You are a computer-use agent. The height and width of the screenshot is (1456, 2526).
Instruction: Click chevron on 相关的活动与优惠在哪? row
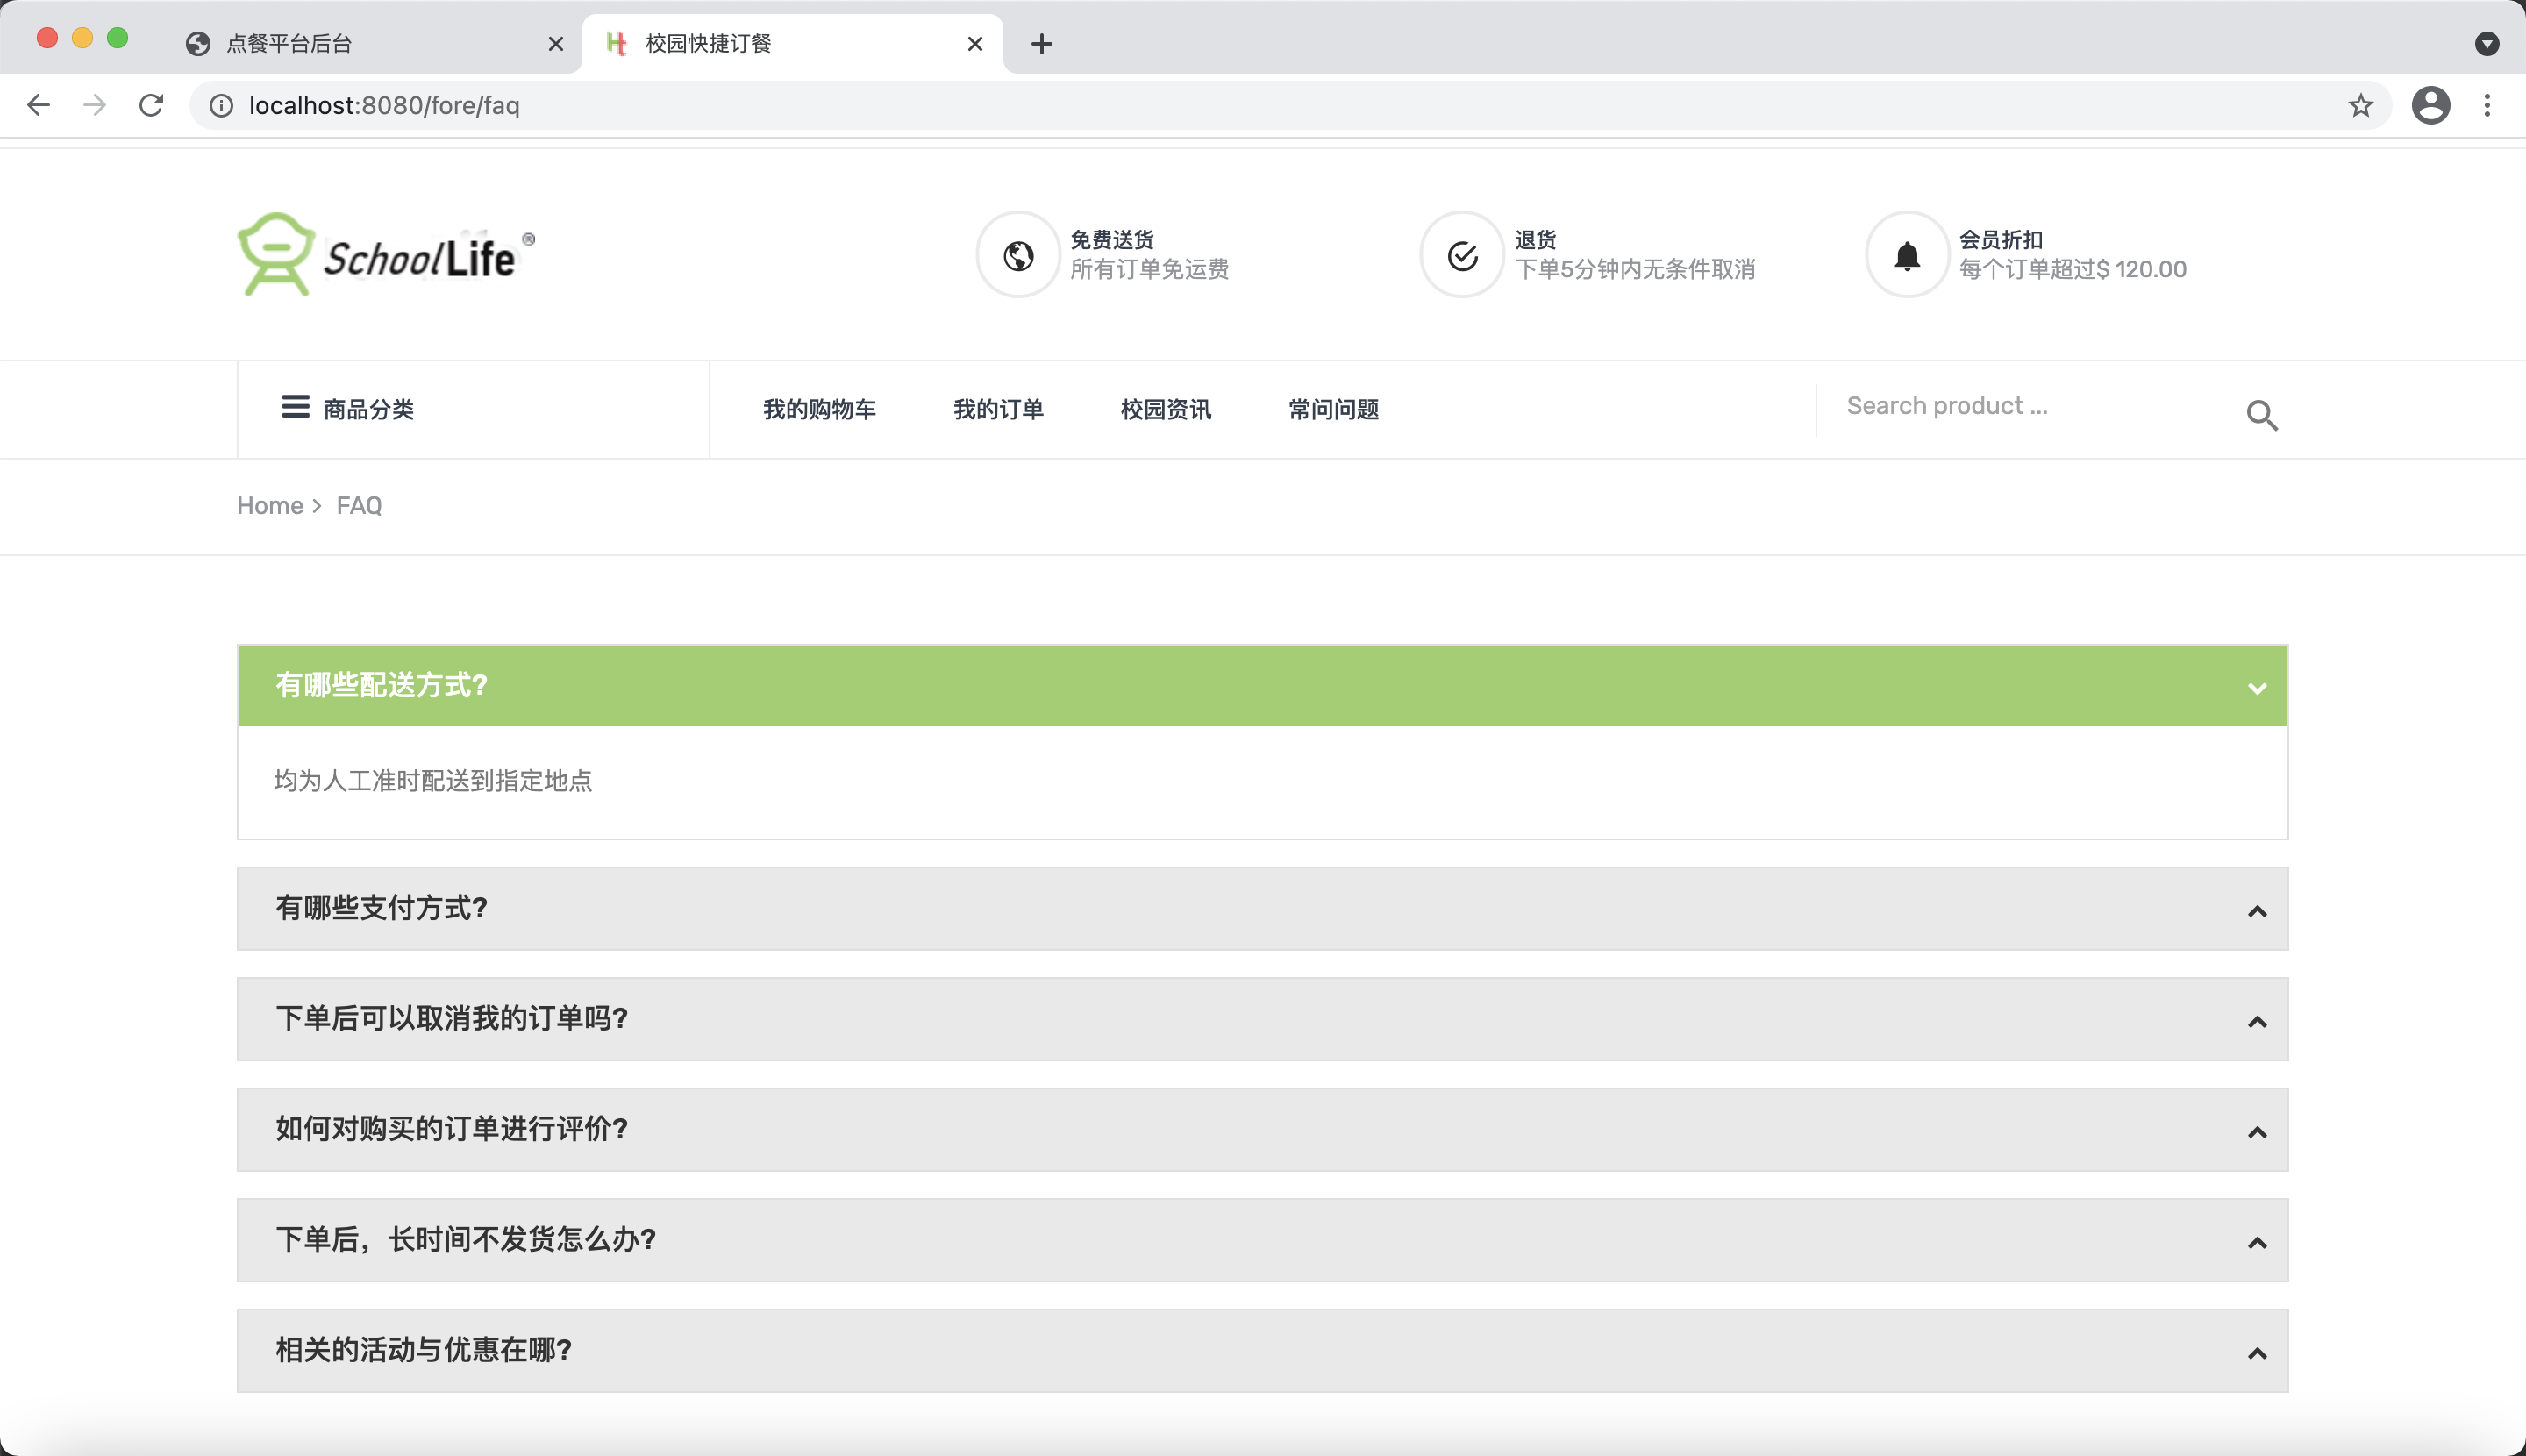(x=2257, y=1353)
